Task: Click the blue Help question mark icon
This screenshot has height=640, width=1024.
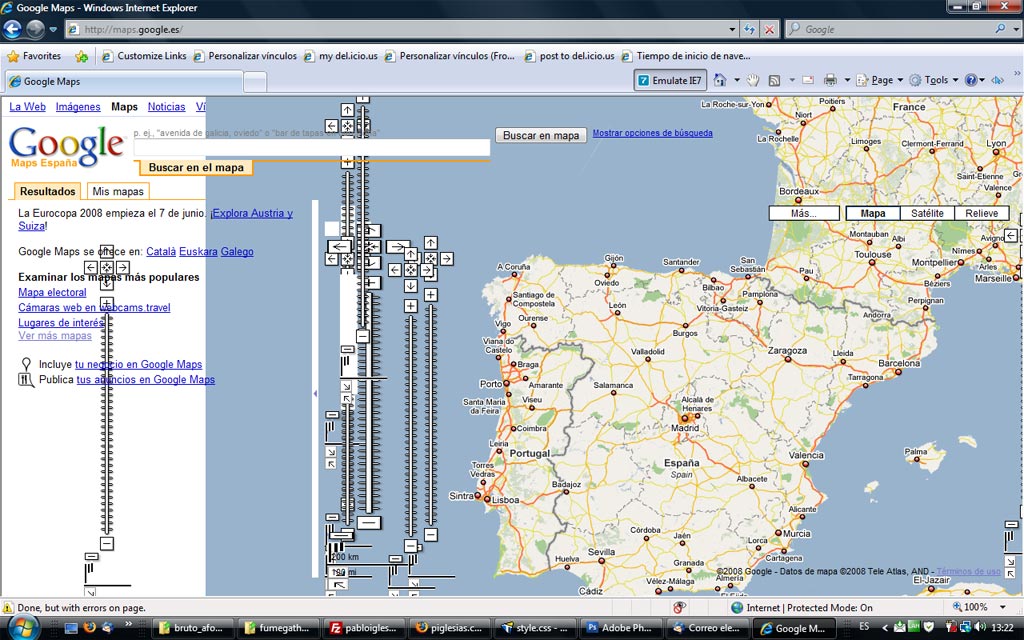Action: point(971,80)
